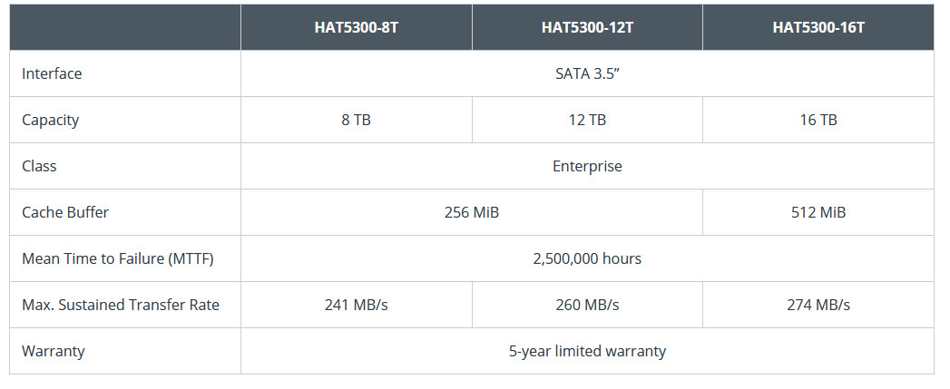Click the 260 MB/s transfer rate cell

pyautogui.click(x=587, y=305)
